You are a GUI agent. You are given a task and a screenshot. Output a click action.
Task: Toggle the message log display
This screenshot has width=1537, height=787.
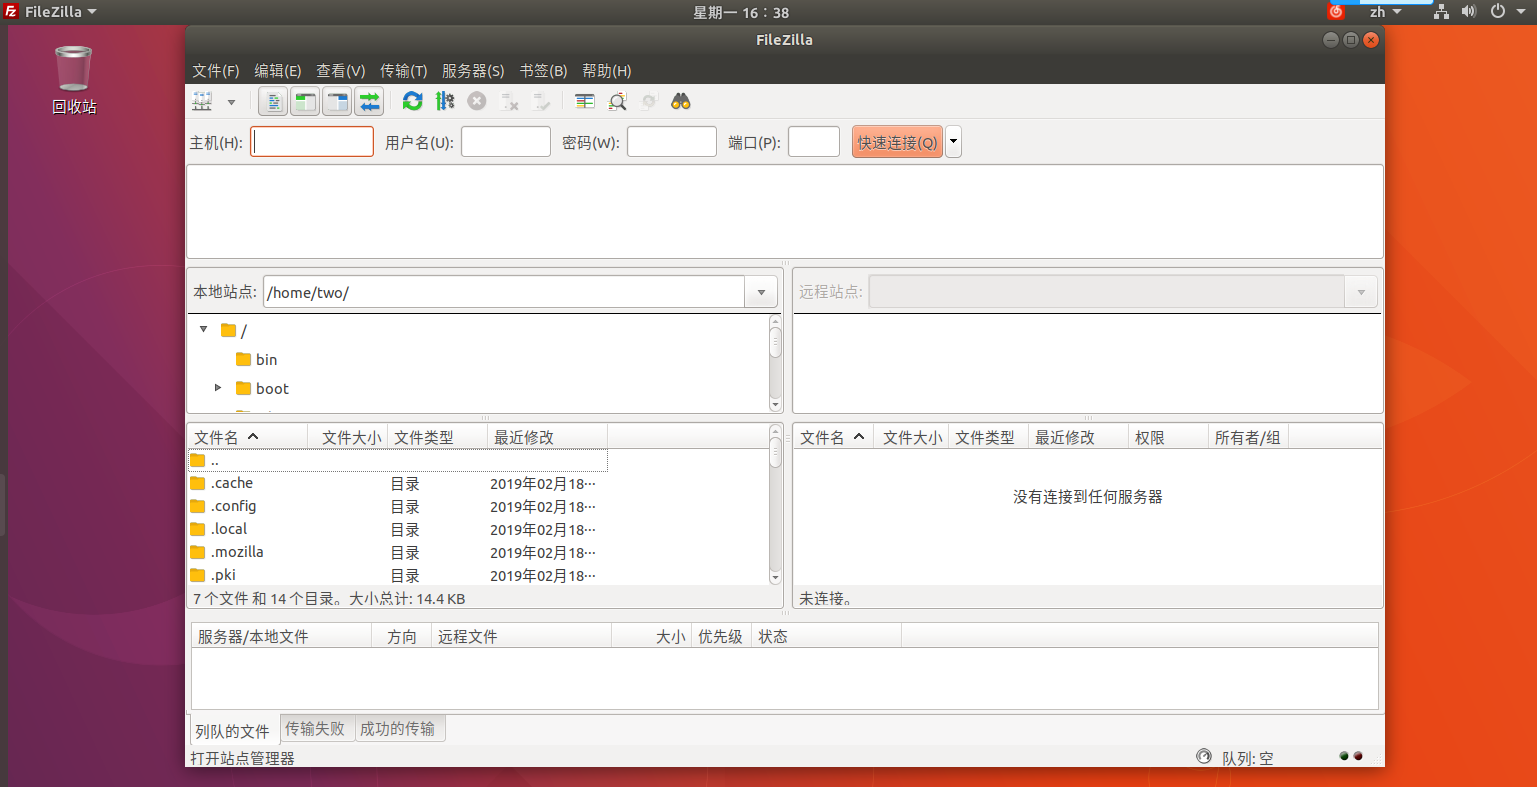[x=272, y=101]
